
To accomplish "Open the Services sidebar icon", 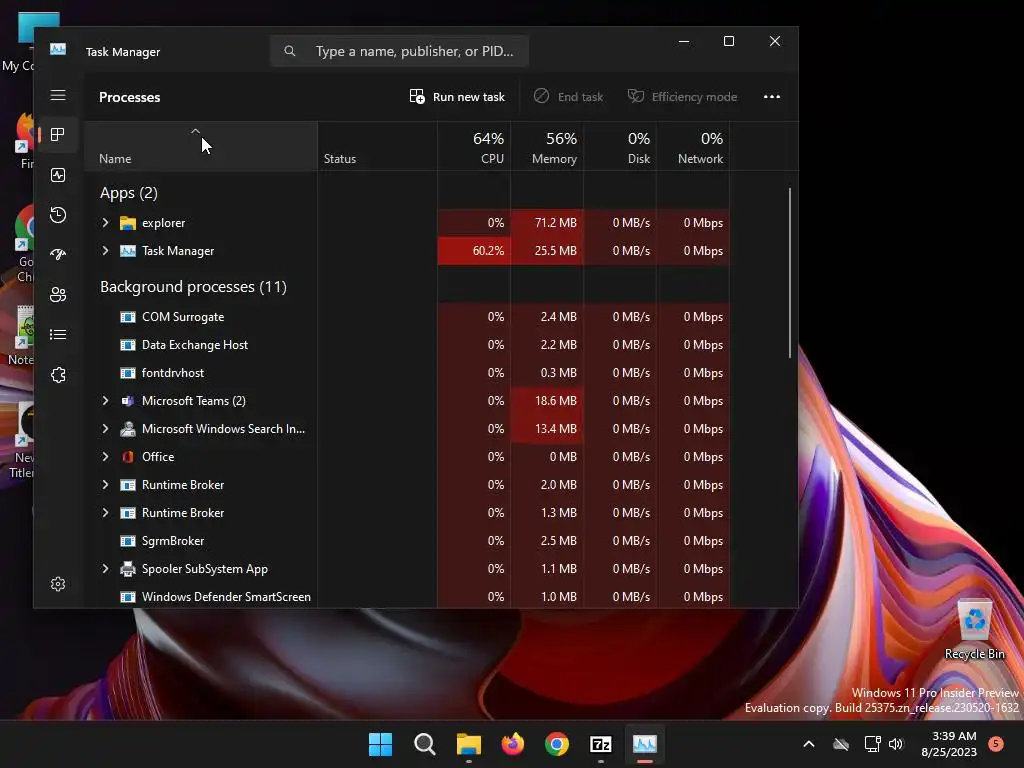I will click(58, 375).
